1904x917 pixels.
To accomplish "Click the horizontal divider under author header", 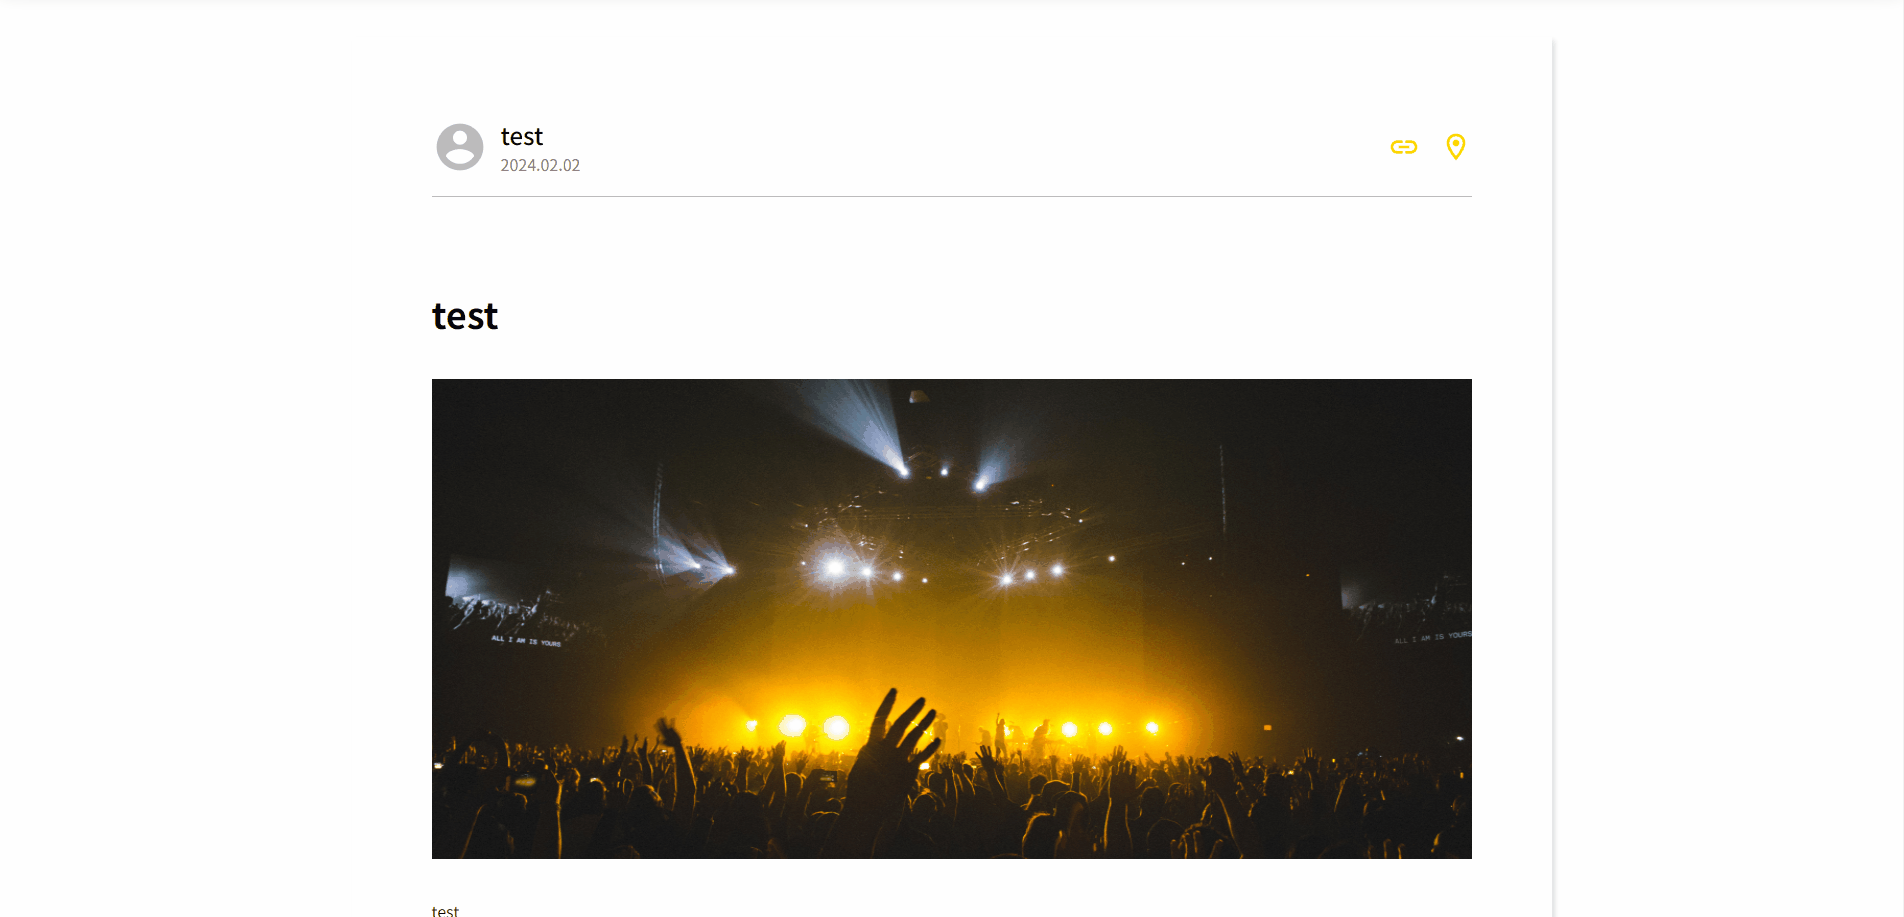I will 952,196.
